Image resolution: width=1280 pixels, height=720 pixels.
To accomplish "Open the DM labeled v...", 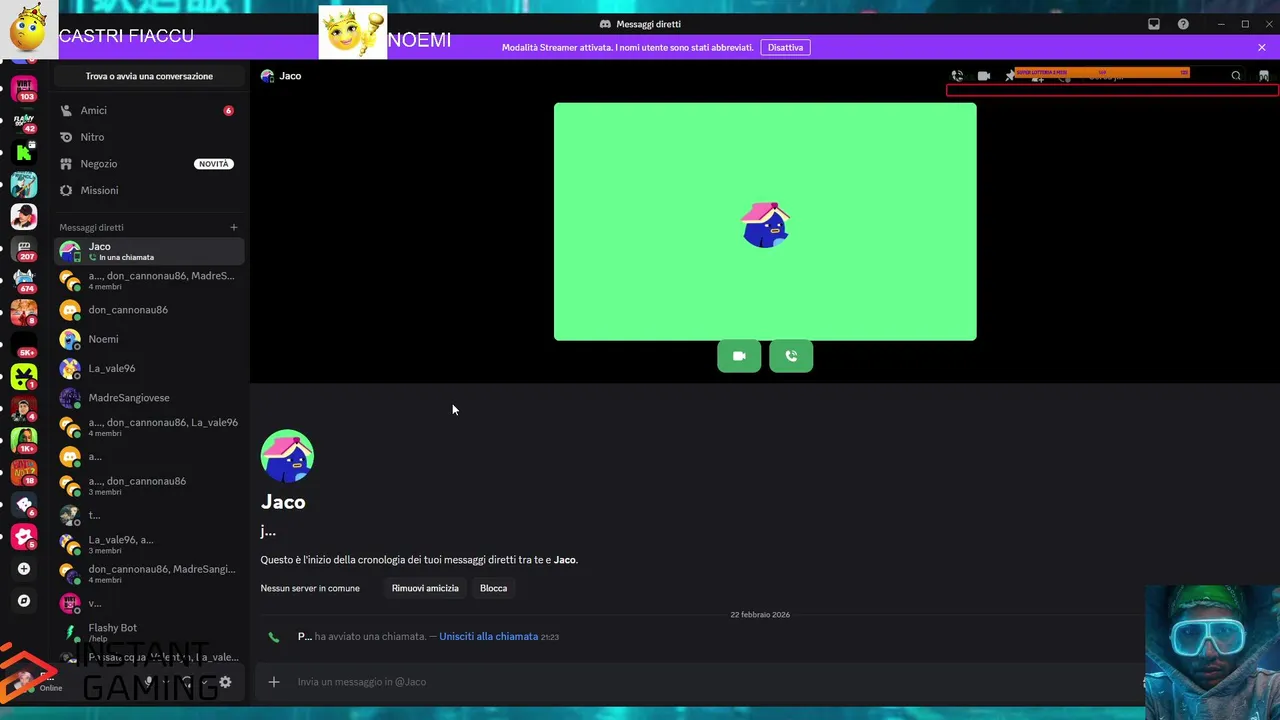I will point(148,603).
